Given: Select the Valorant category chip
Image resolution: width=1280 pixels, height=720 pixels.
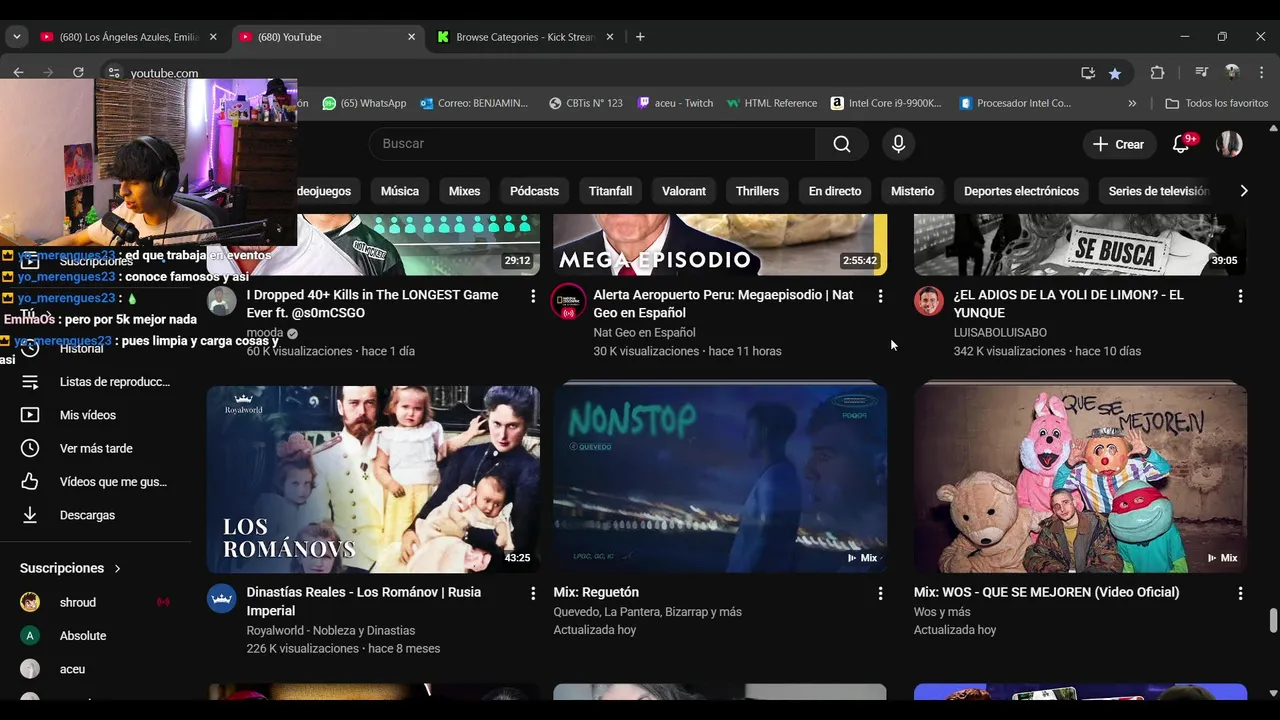Looking at the screenshot, I should click(x=684, y=191).
